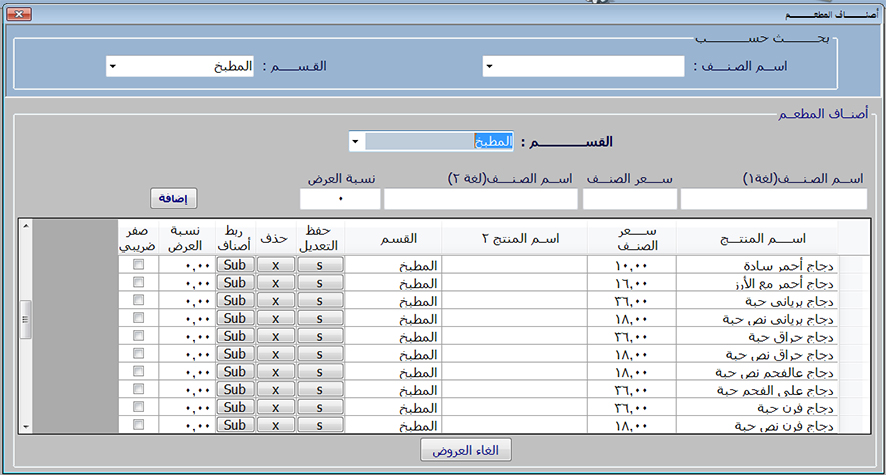The width and height of the screenshot is (886, 475).
Task: Click the table's vertical scrollbar down arrow
Action: pos(25,427)
